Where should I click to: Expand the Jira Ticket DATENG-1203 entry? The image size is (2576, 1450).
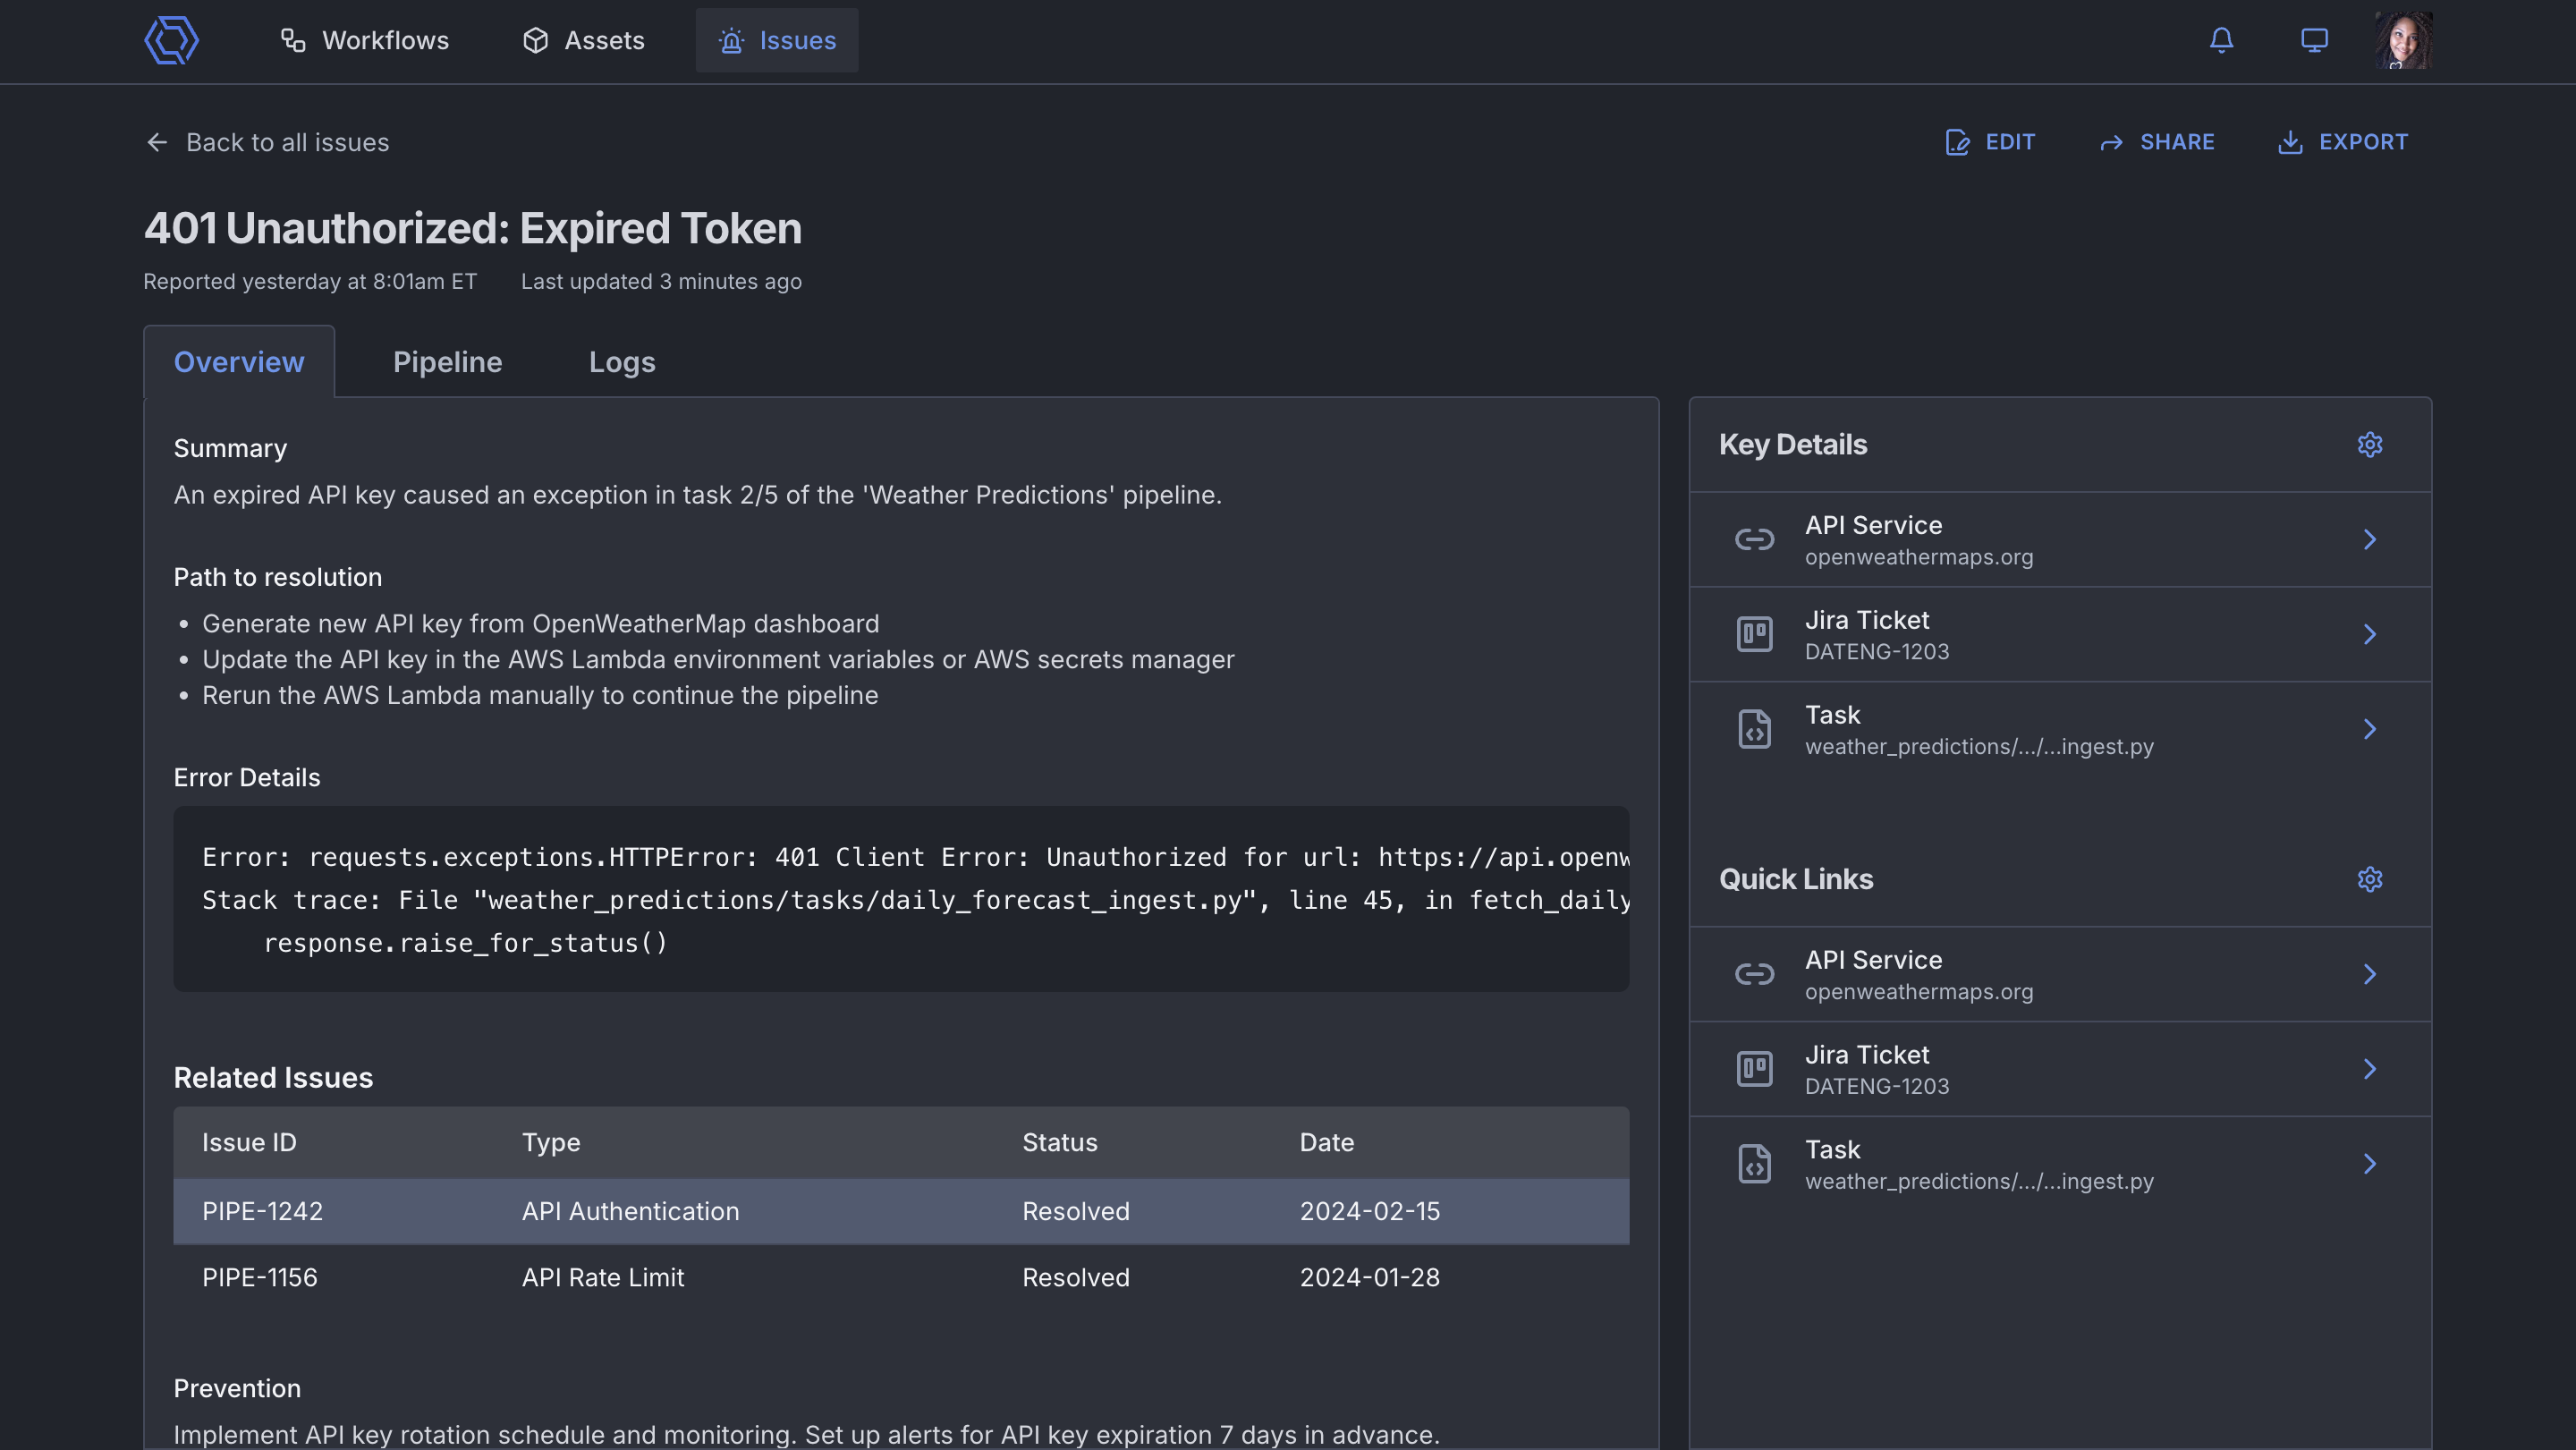pos(2371,633)
